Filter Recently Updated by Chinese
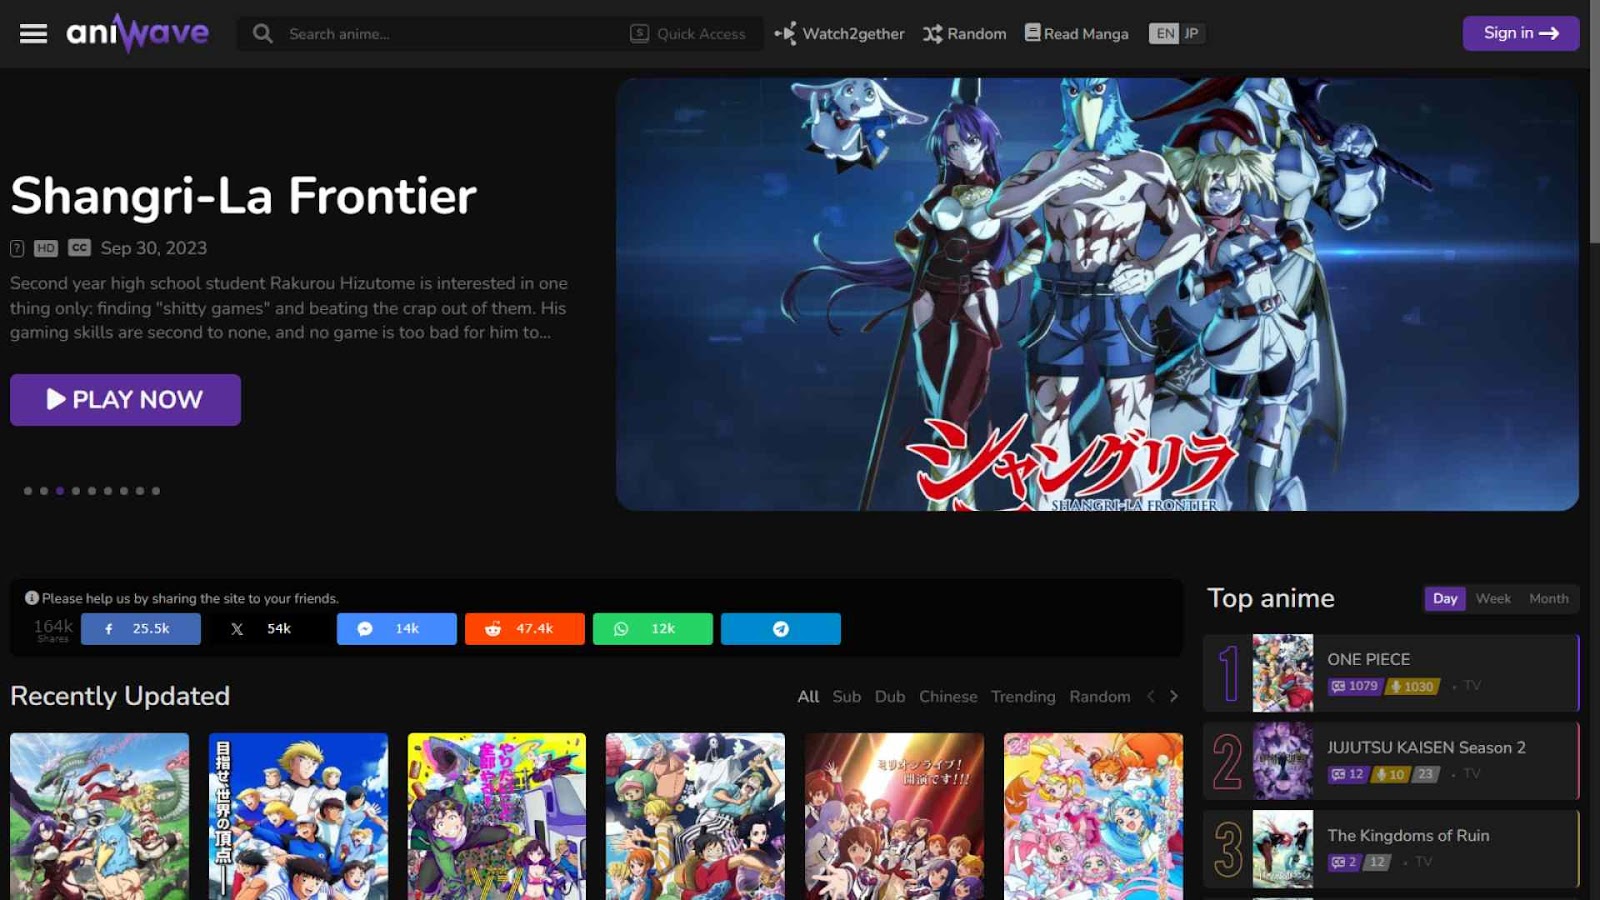Screen dimensions: 1600x900 948,697
